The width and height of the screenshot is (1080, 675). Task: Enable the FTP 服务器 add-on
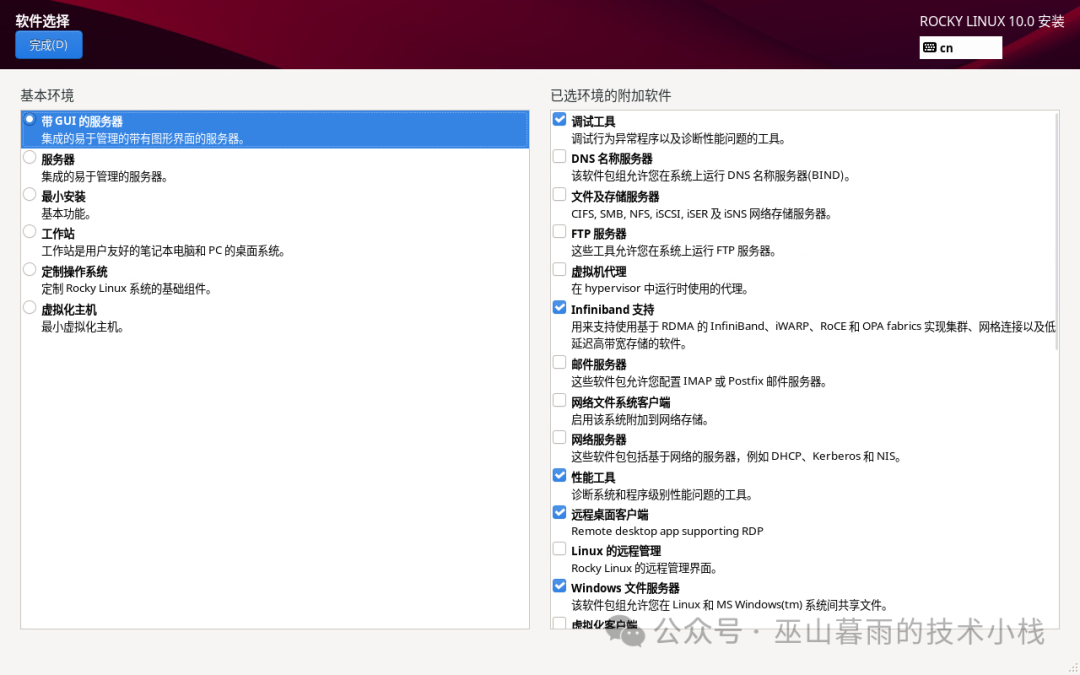click(559, 231)
